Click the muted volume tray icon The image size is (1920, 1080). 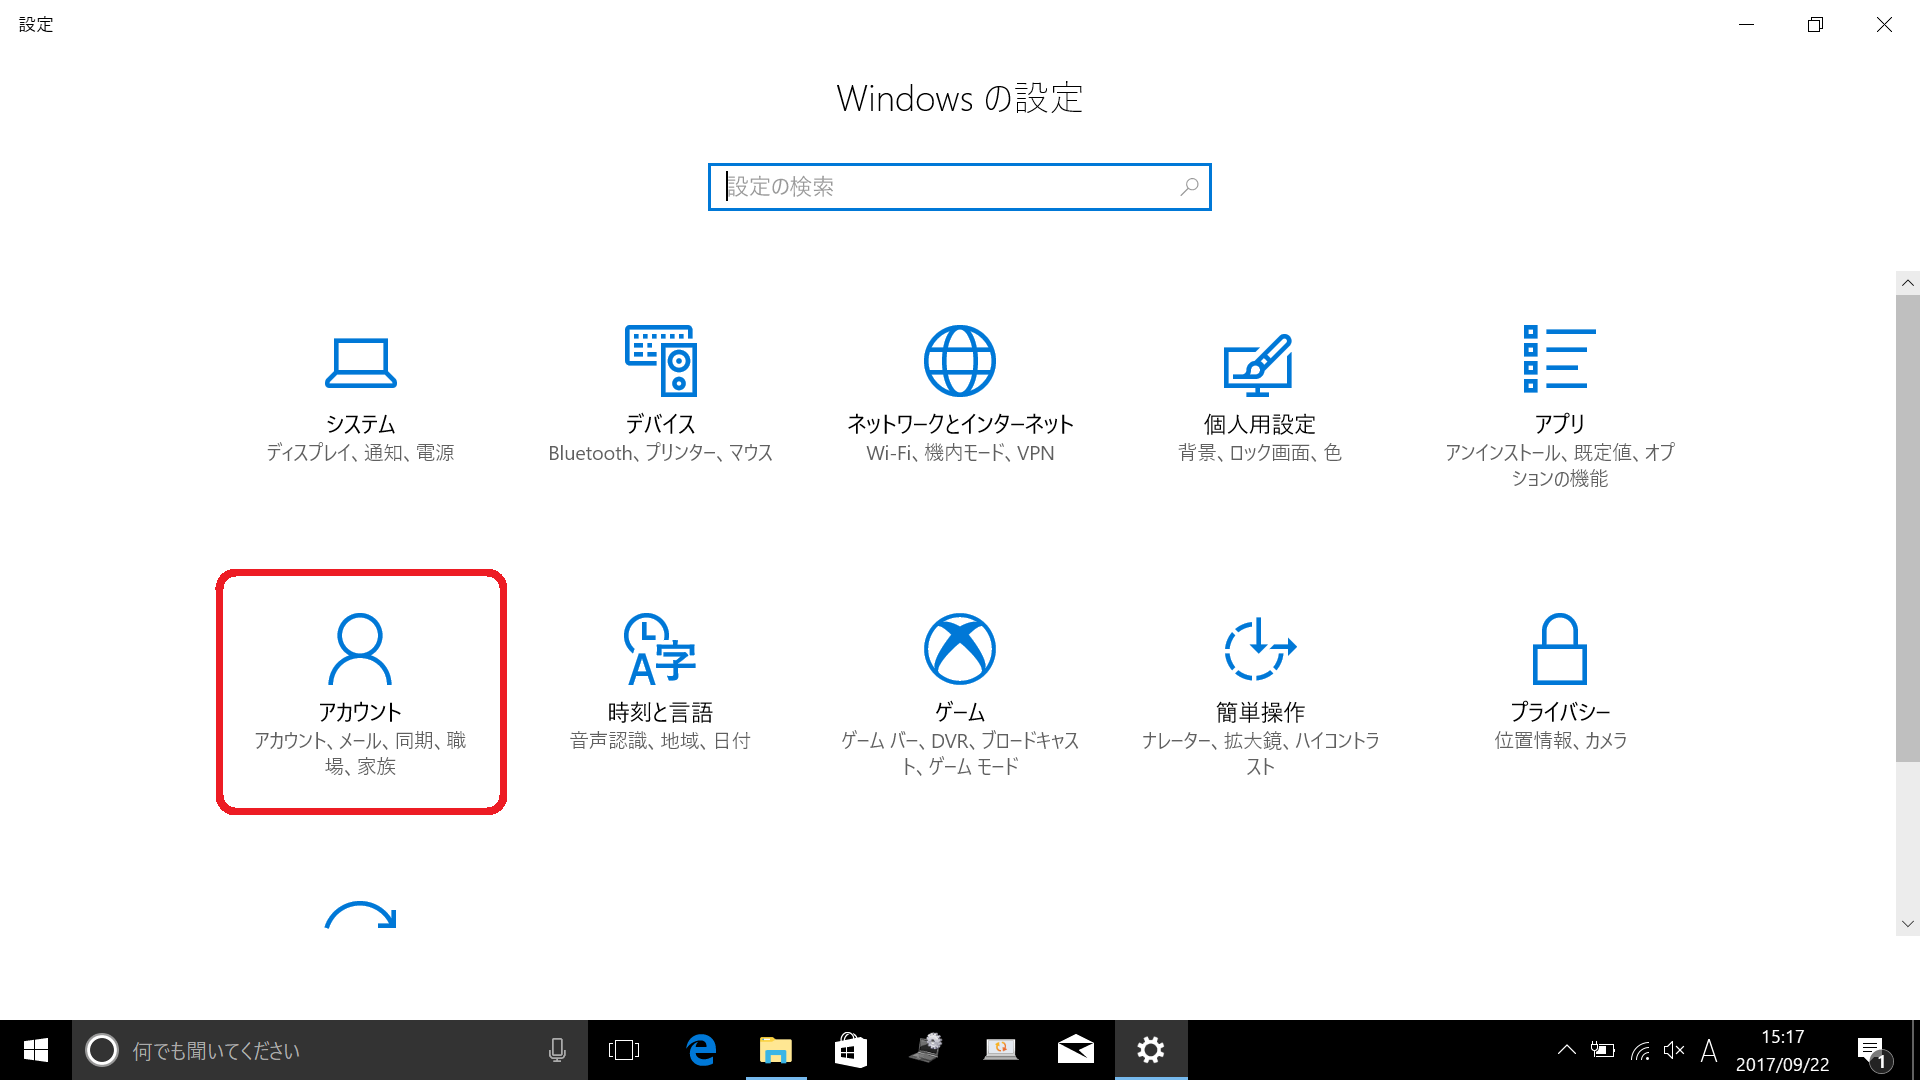pyautogui.click(x=1674, y=1050)
